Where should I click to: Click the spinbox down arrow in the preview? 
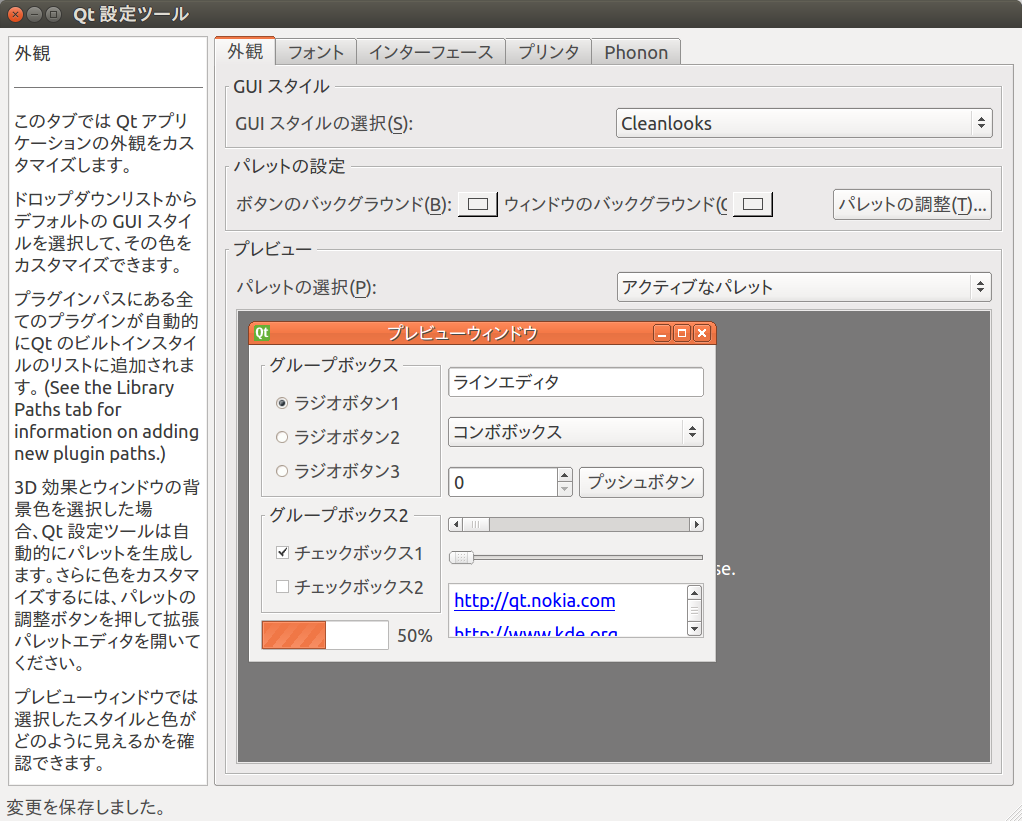(562, 488)
